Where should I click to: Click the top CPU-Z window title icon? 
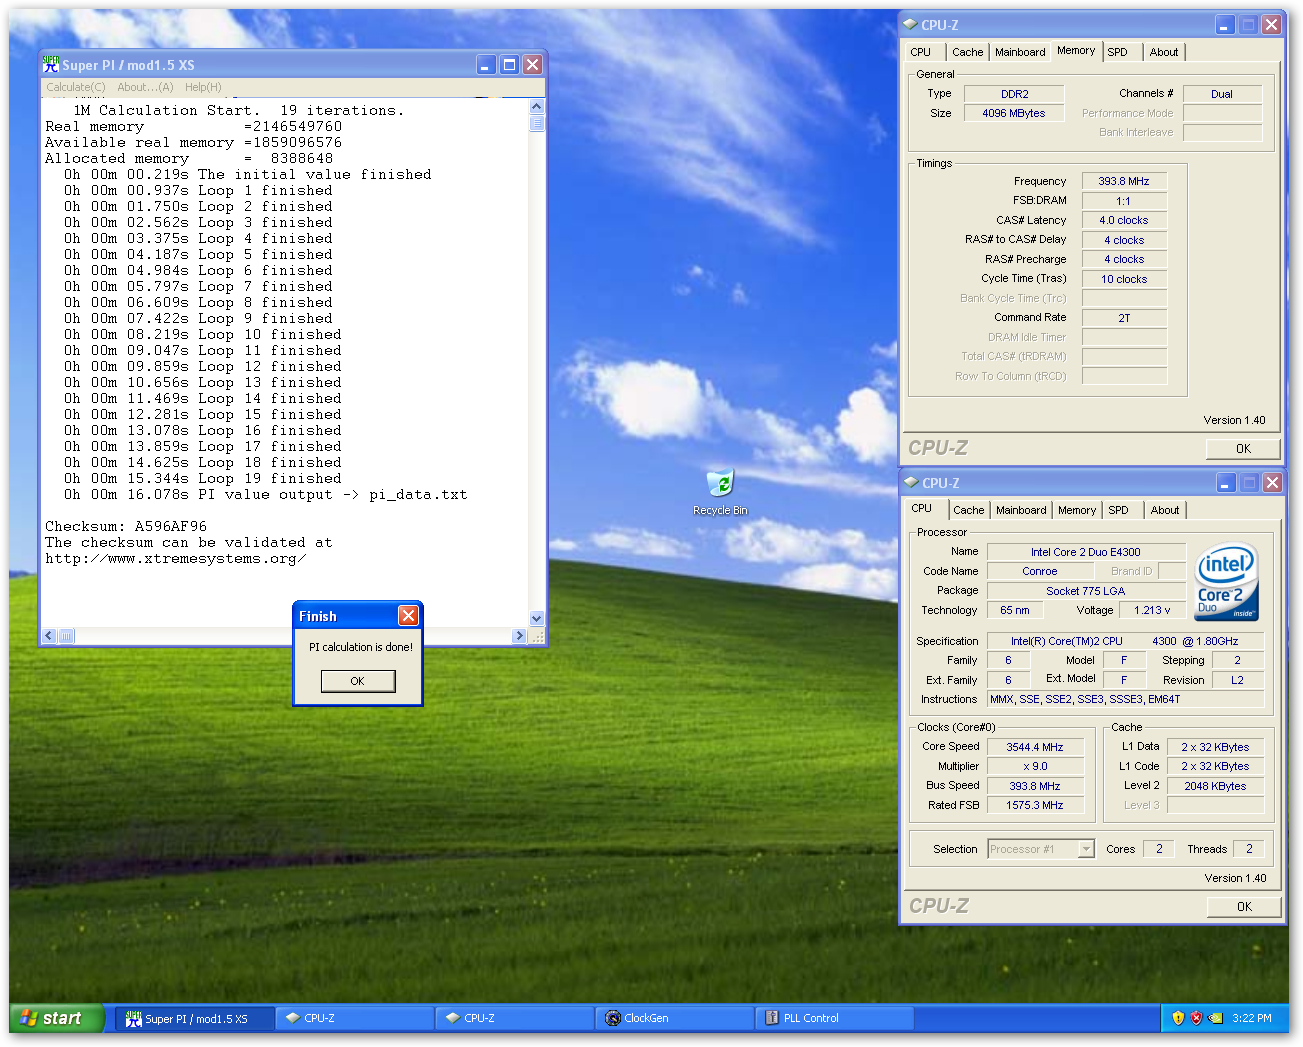(x=910, y=25)
